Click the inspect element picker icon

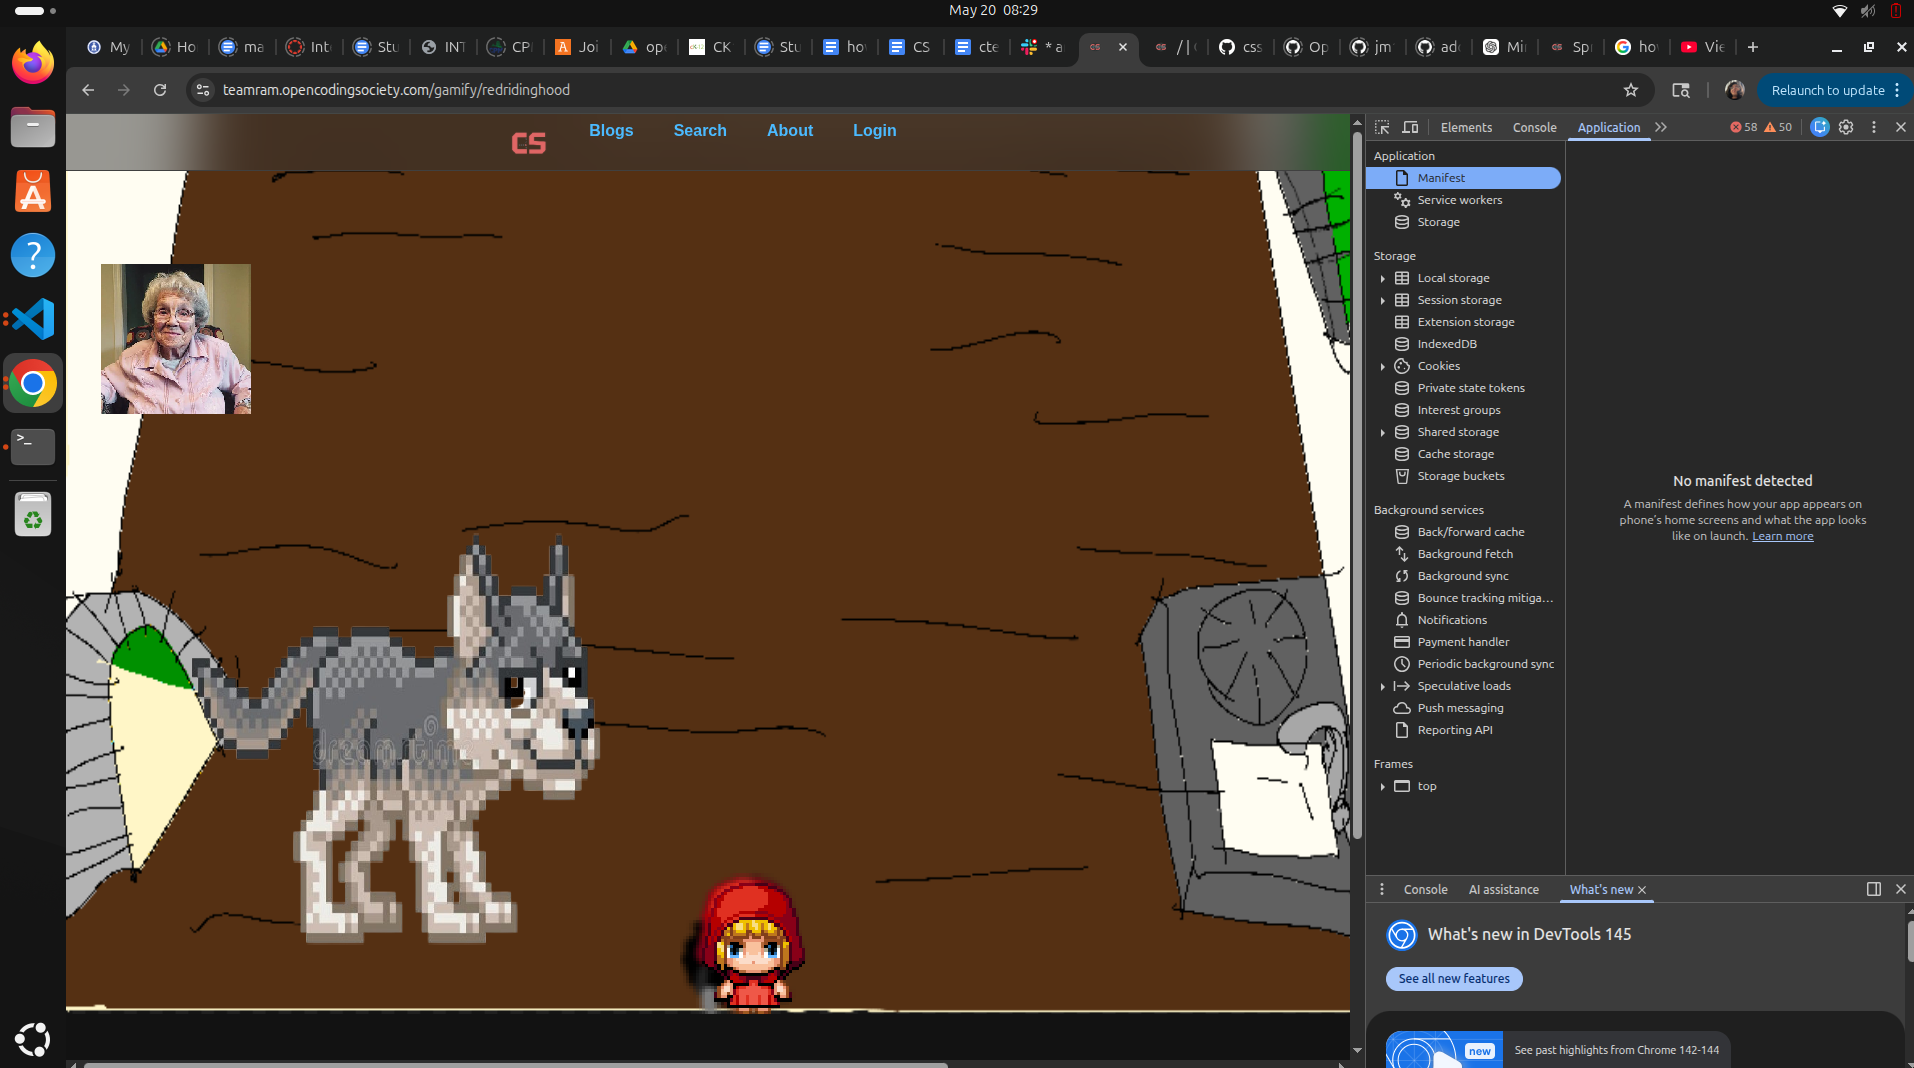click(x=1382, y=127)
